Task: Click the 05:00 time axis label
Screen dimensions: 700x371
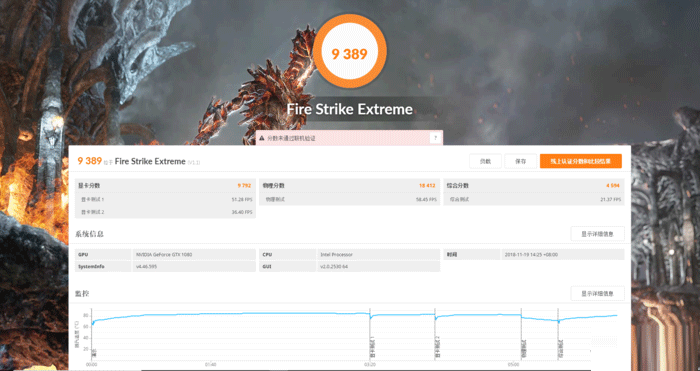Action: 514,364
